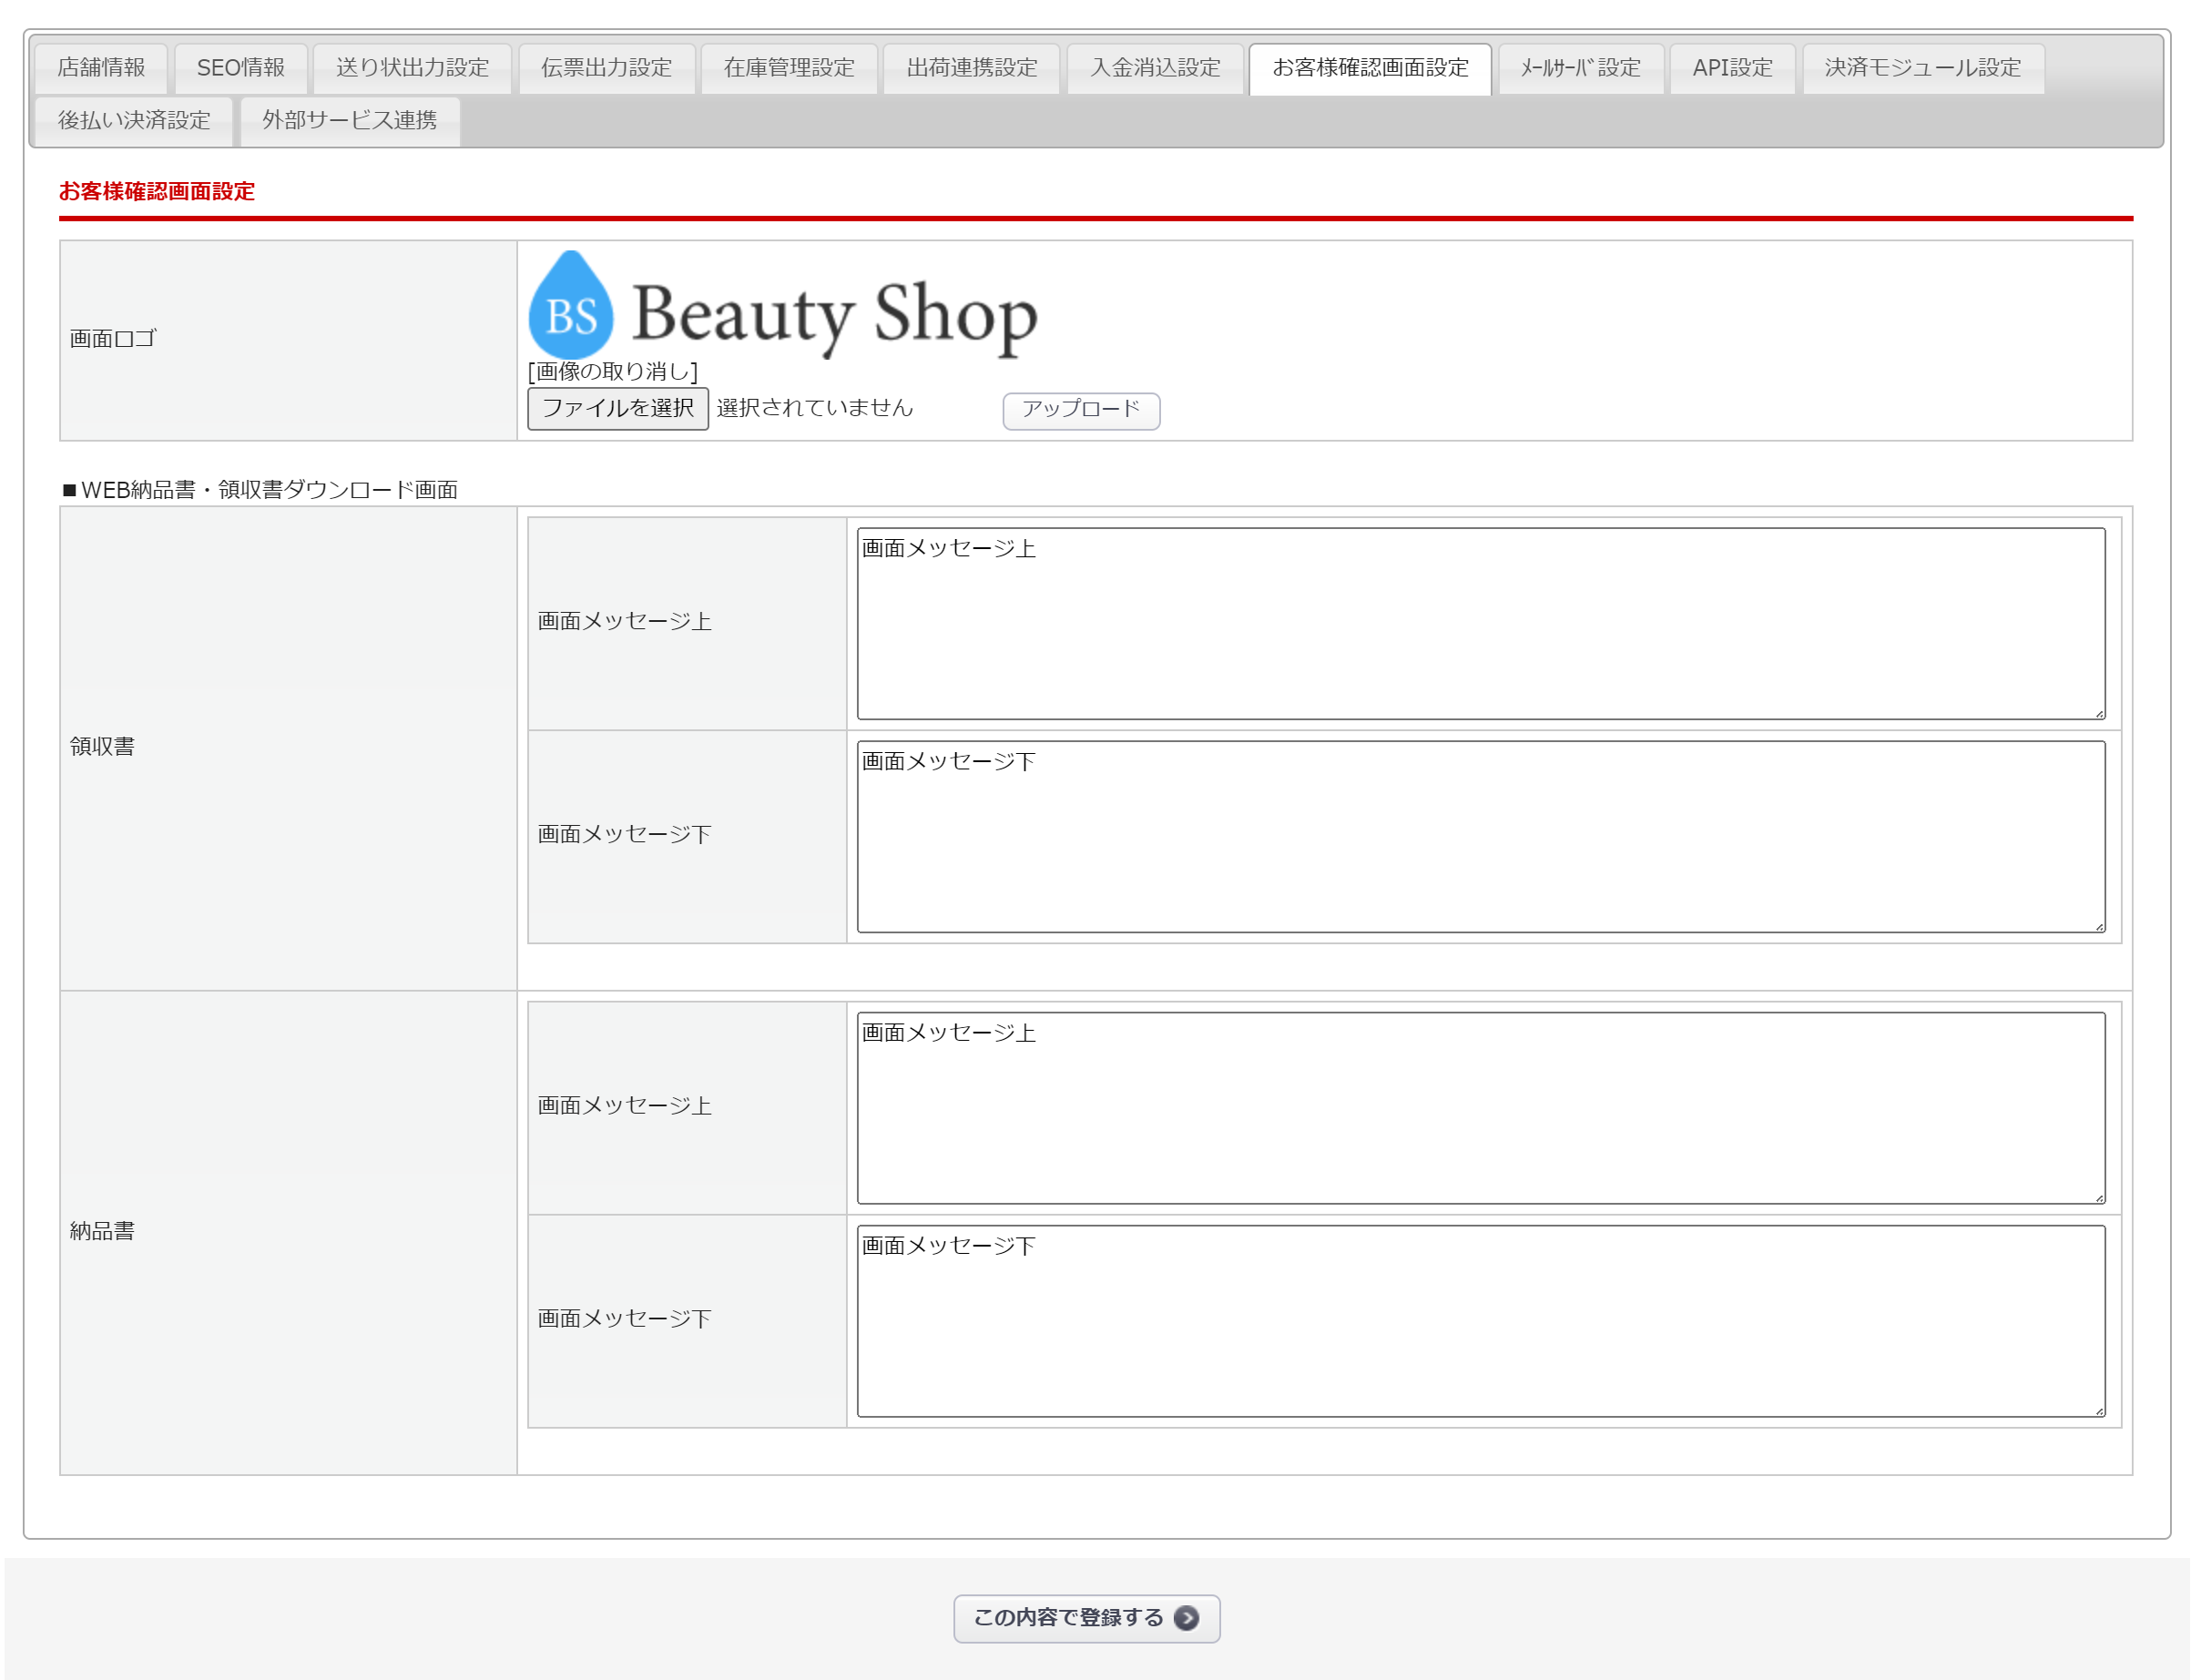This screenshot has height=1680, width=2201.
Task: Switch to the 入金消込設定 tab
Action: click(1156, 68)
